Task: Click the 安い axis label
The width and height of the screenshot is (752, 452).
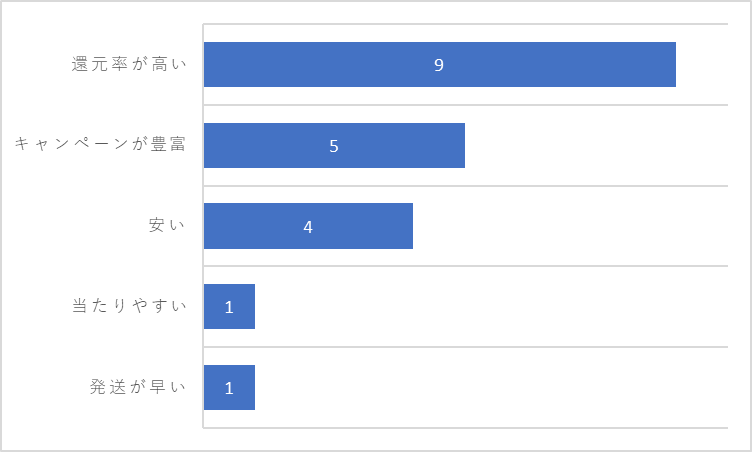Action: [167, 225]
